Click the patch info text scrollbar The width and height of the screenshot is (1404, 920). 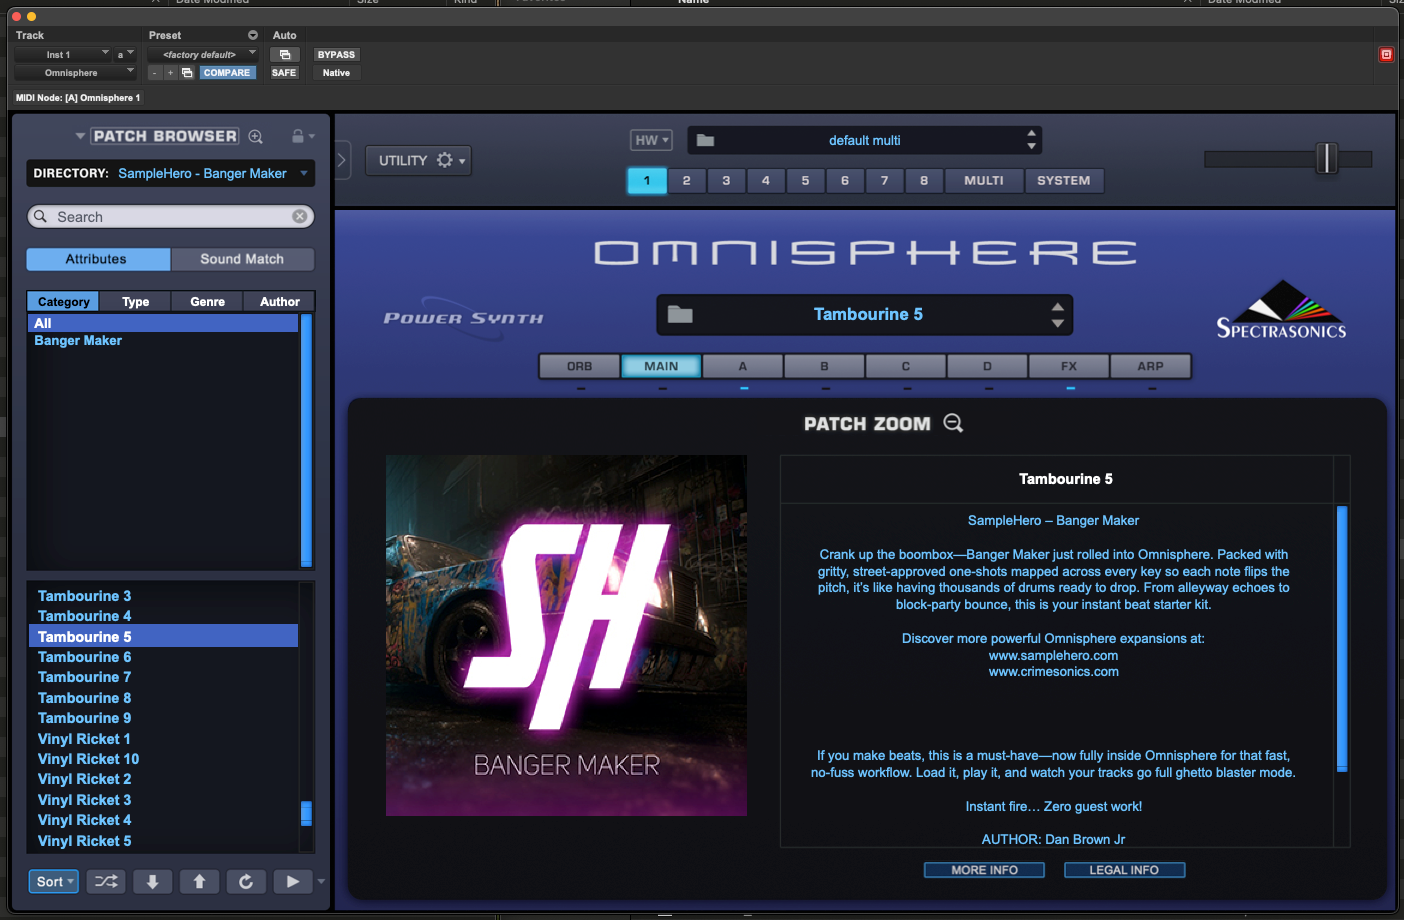pyautogui.click(x=1342, y=638)
